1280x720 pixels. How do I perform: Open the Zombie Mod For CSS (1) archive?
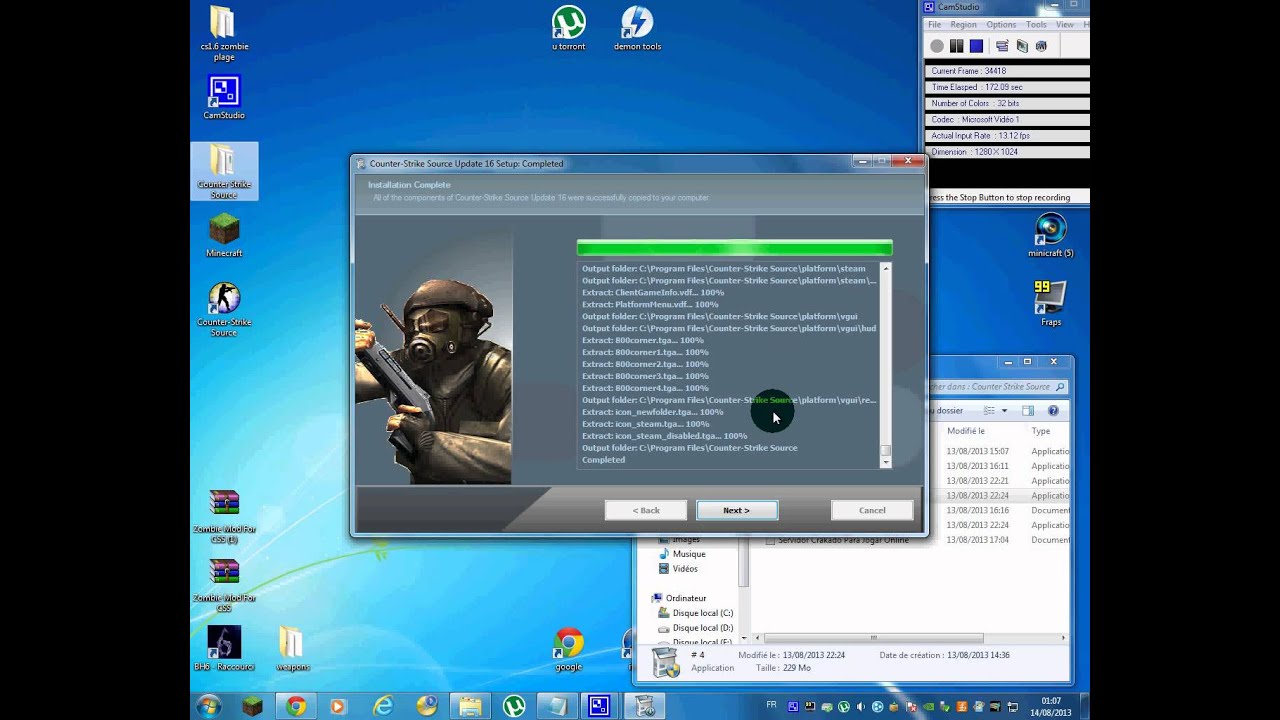(x=224, y=516)
